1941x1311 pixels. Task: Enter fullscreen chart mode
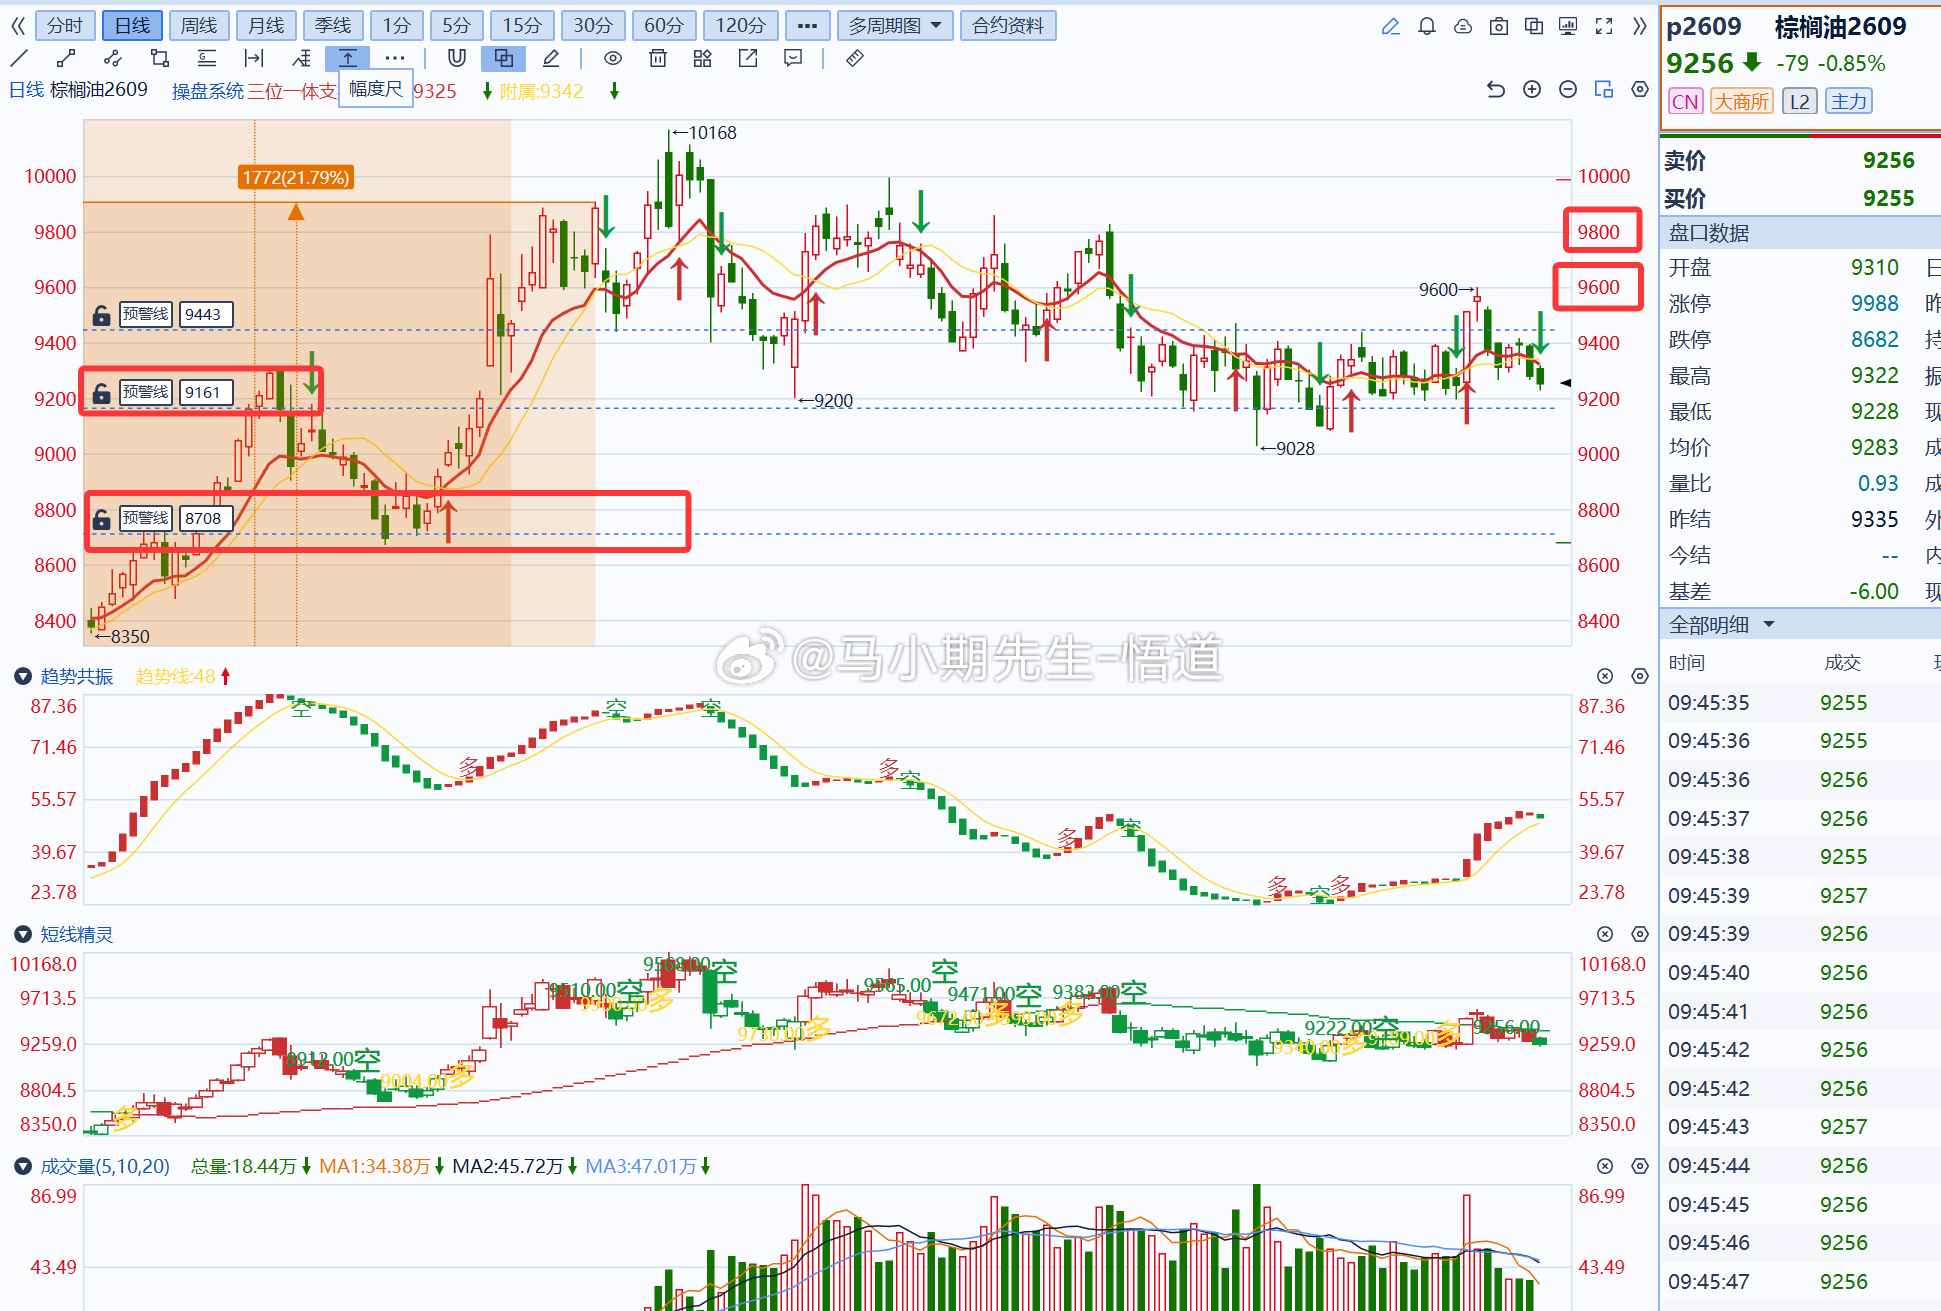click(1604, 27)
